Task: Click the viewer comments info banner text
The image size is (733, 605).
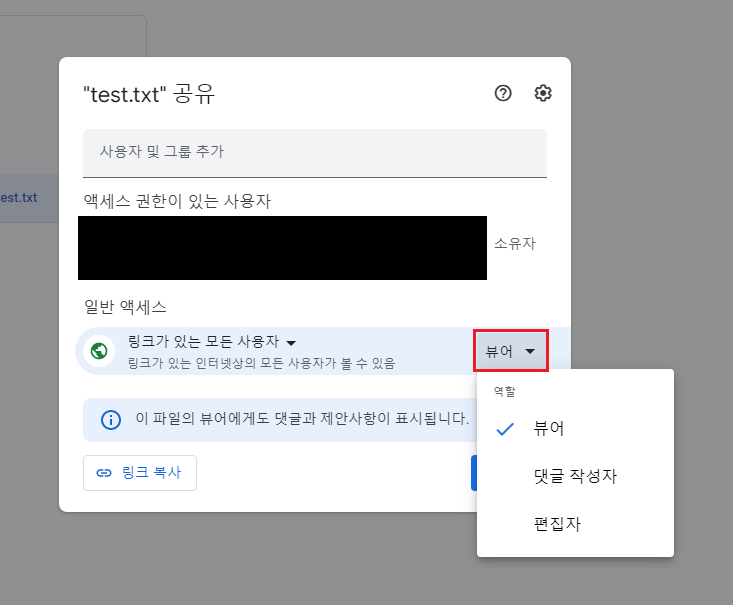Action: pyautogui.click(x=302, y=418)
